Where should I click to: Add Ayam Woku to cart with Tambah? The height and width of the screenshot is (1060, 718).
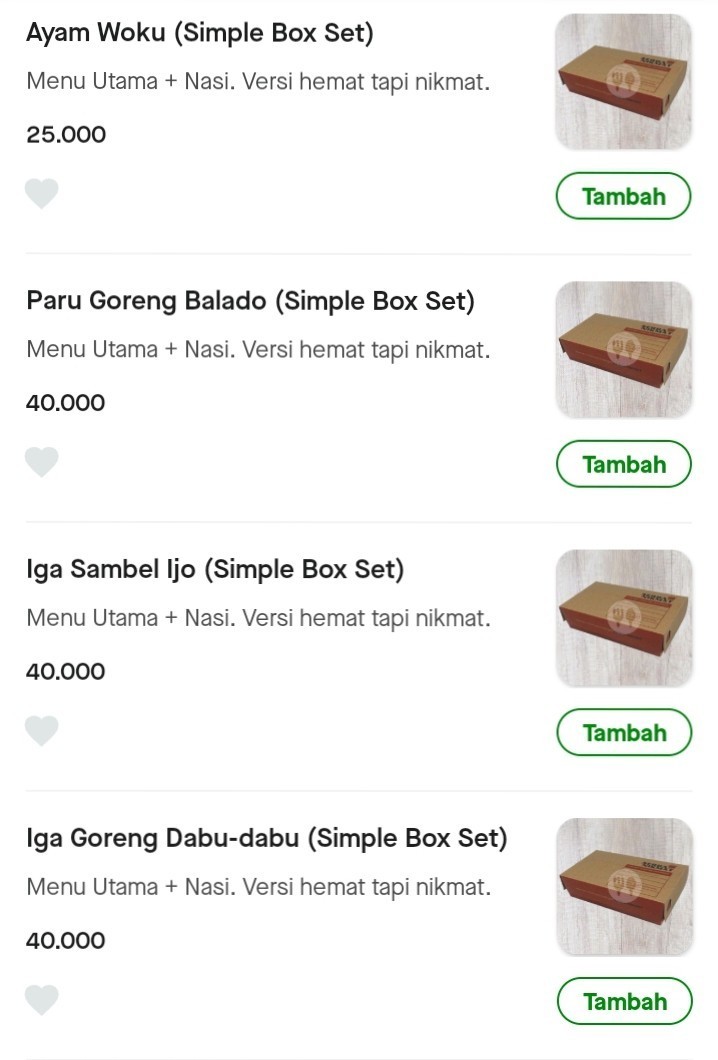pyautogui.click(x=623, y=196)
